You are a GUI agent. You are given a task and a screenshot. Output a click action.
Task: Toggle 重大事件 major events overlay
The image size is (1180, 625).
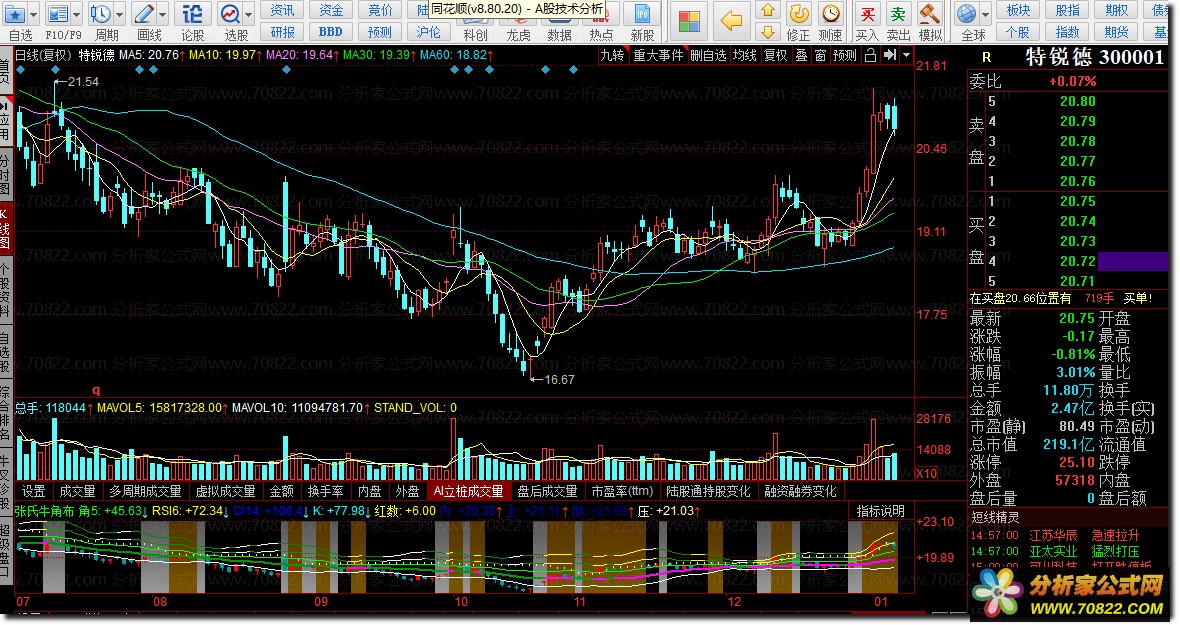[x=658, y=55]
